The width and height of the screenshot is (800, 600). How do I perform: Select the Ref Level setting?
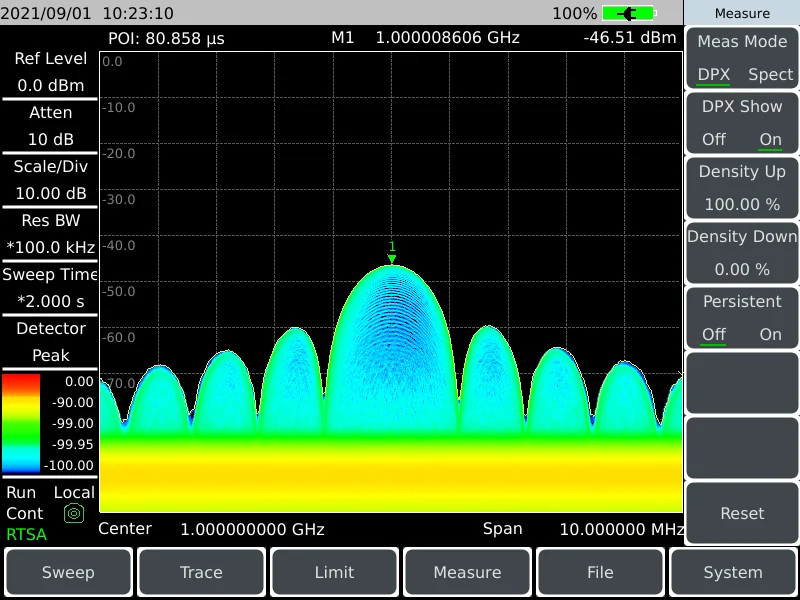pyautogui.click(x=50, y=72)
